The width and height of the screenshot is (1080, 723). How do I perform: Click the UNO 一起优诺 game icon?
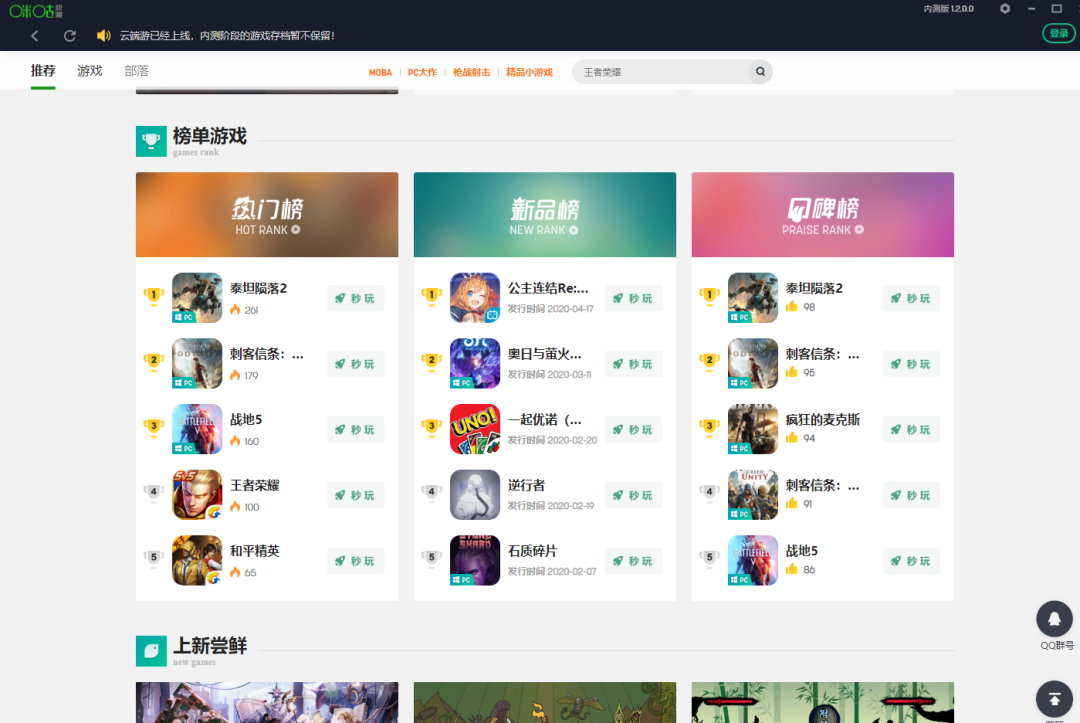point(475,429)
